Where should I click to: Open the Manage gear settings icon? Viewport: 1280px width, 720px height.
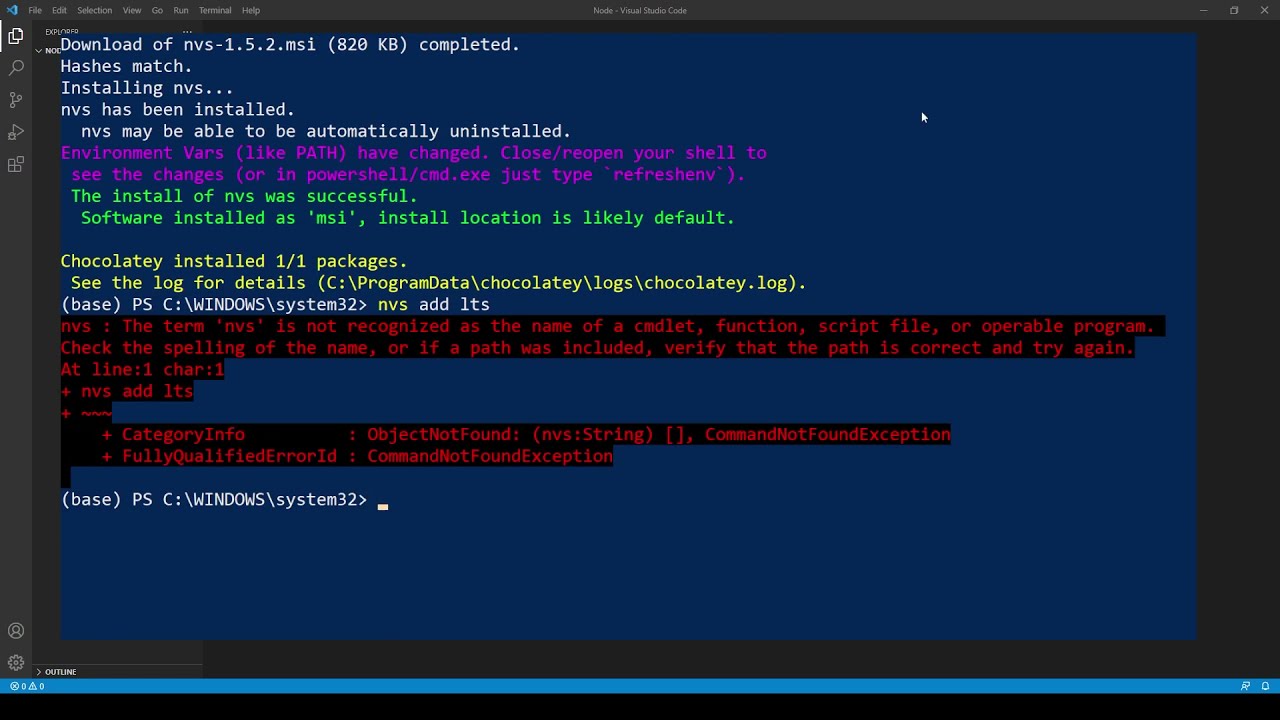(16, 662)
